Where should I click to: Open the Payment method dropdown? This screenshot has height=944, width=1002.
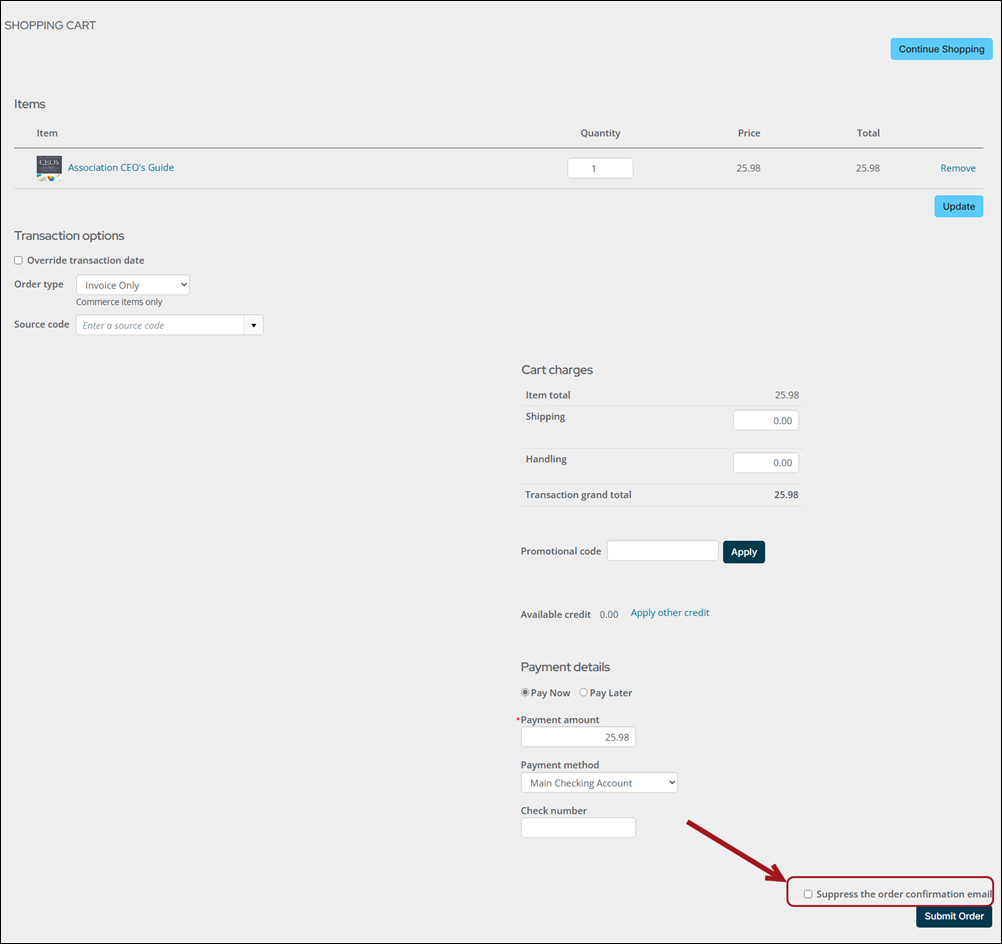pyautogui.click(x=599, y=783)
